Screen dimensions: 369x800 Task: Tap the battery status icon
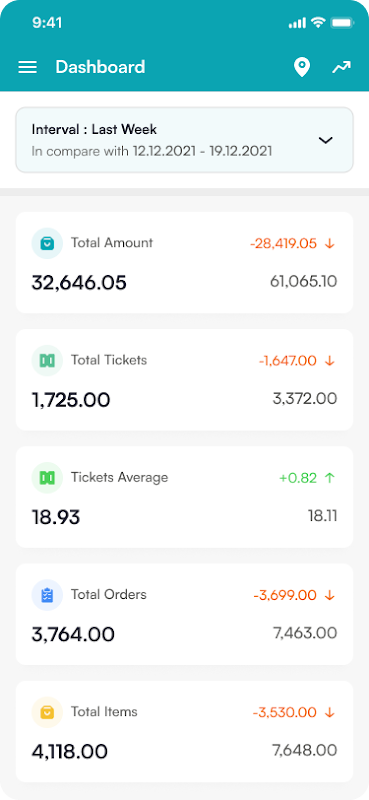pyautogui.click(x=341, y=23)
